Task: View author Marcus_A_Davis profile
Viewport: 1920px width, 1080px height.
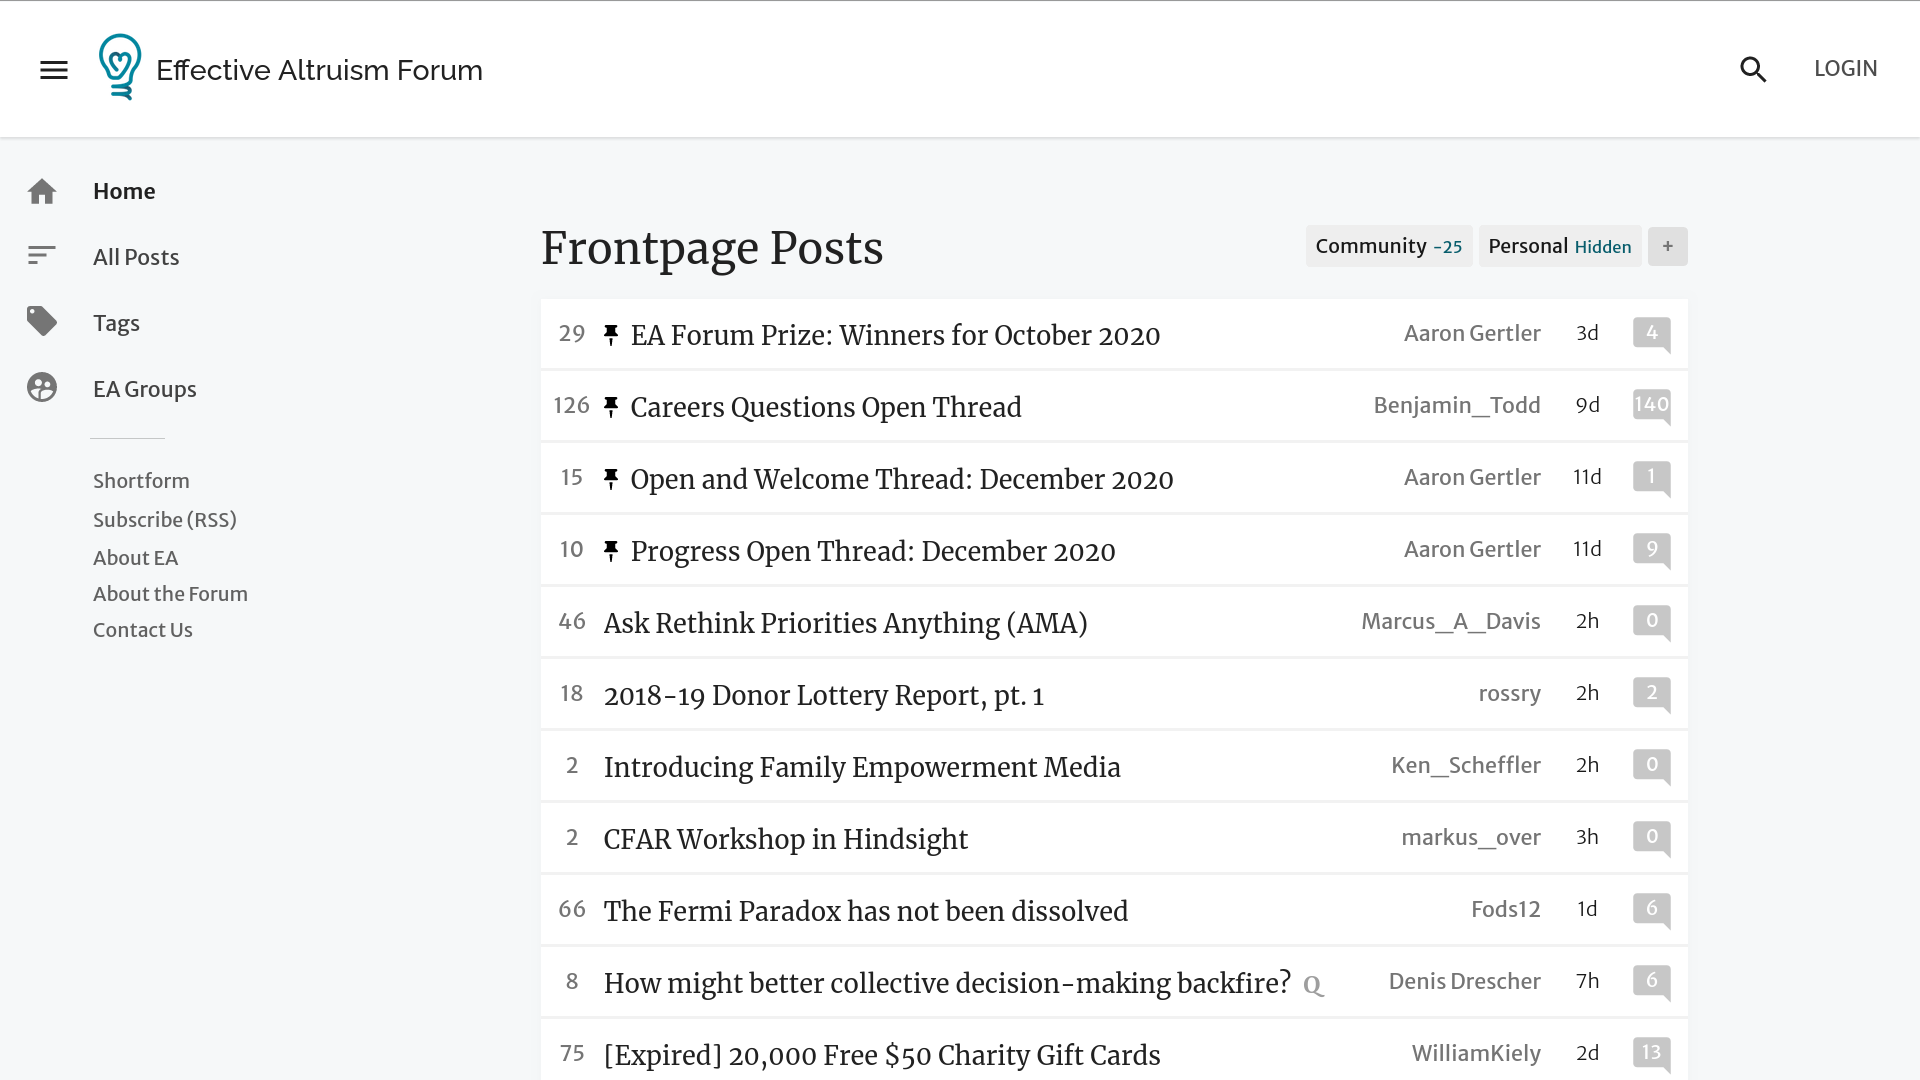Action: click(1451, 622)
